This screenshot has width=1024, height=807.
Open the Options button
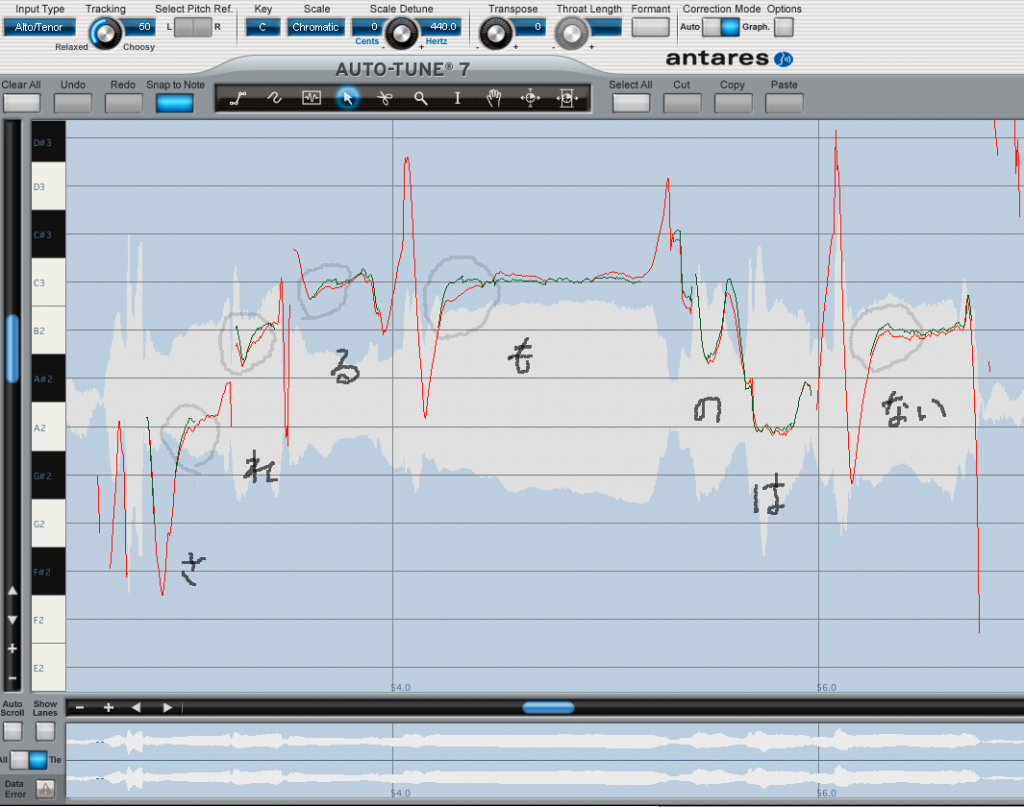click(784, 27)
